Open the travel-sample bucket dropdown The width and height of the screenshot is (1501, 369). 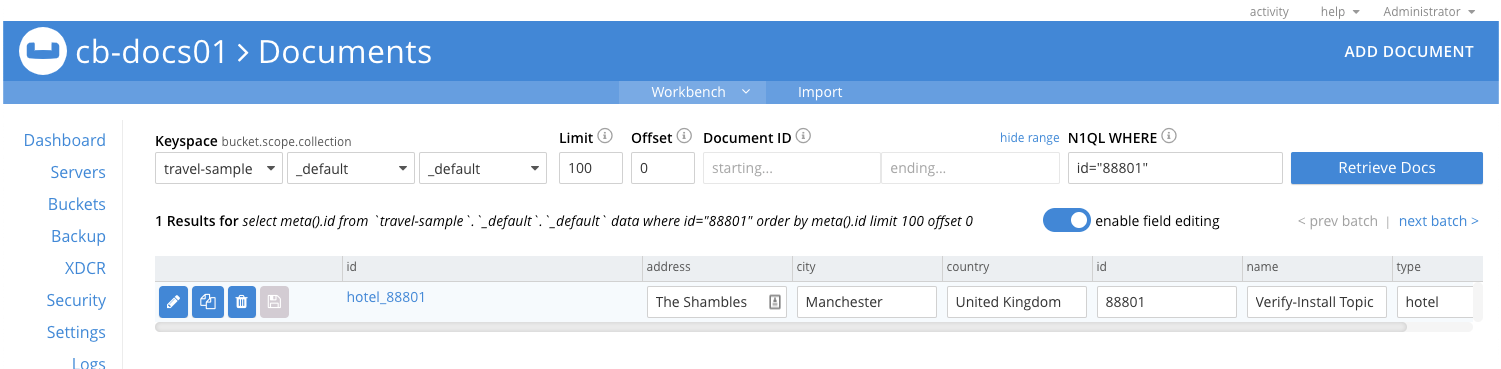click(219, 168)
